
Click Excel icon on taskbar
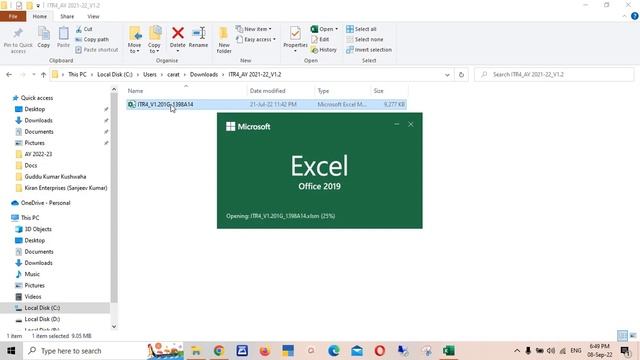click(x=449, y=351)
